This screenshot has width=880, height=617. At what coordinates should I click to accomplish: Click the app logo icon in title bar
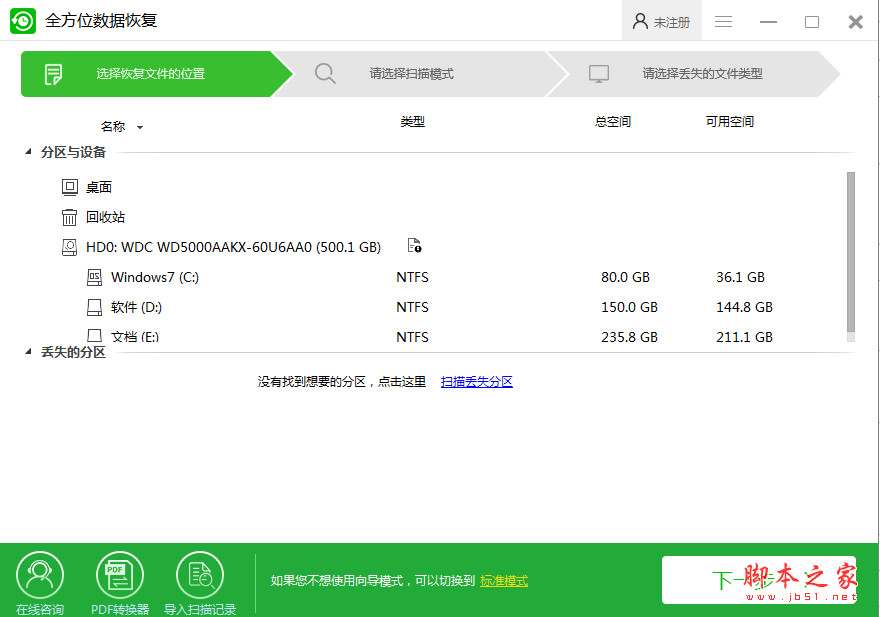22,20
